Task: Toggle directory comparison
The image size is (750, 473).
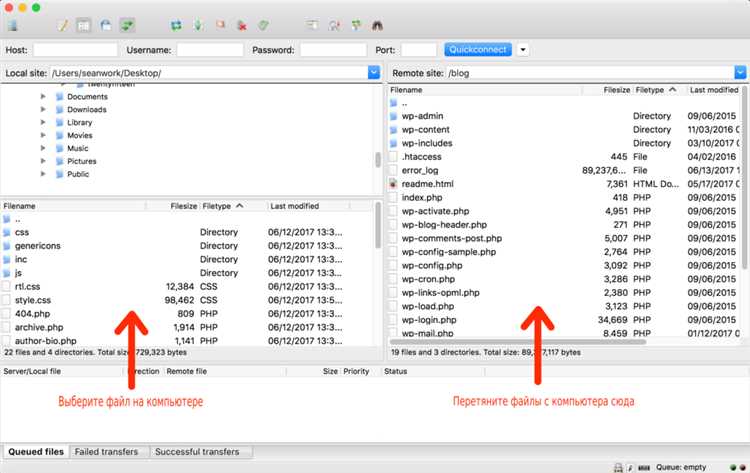Action: 334,25
